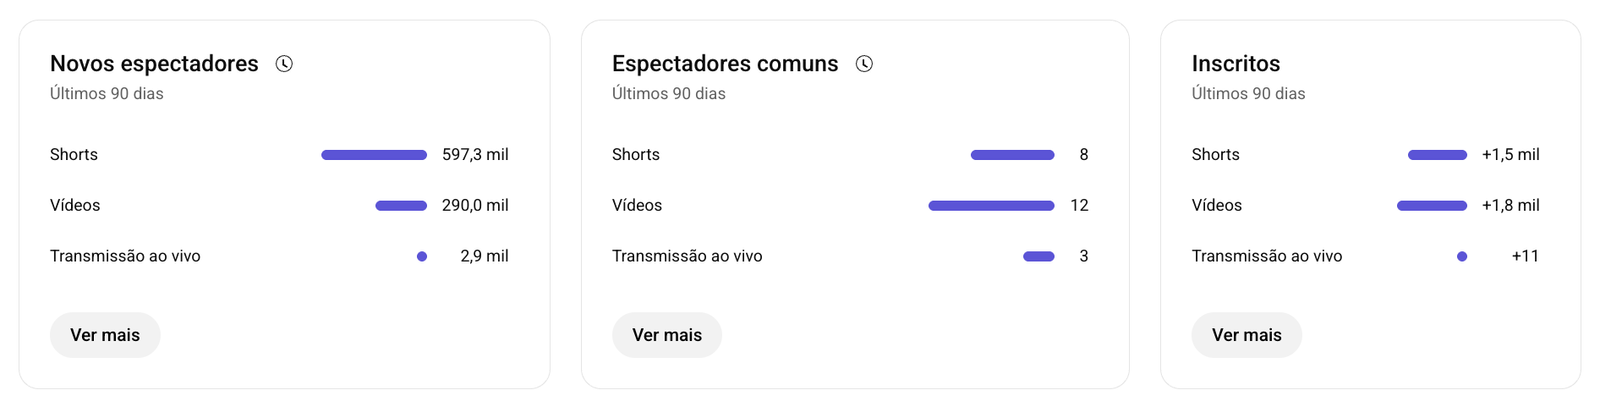Click clock icon beside Espectadores comuns
This screenshot has width=1600, height=408.
coord(864,64)
